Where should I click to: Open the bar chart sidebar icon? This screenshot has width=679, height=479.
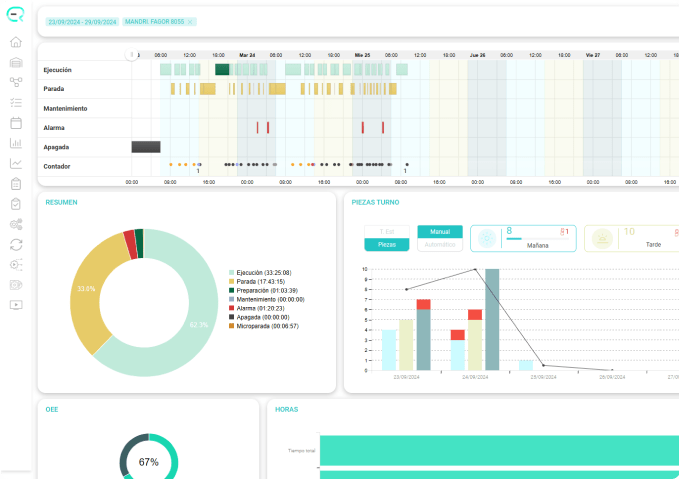[x=16, y=143]
